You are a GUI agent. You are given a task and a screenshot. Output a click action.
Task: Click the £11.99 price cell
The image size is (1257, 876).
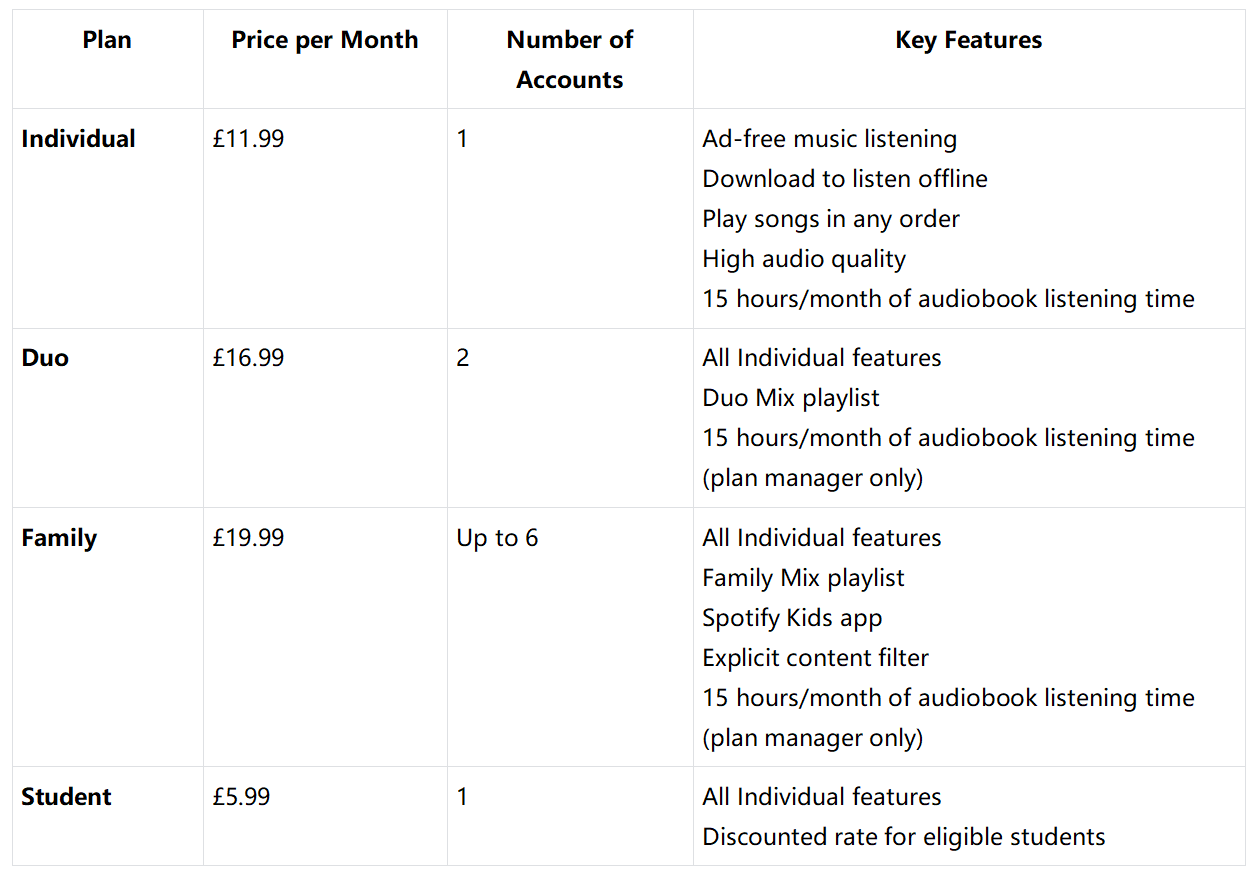tap(248, 139)
